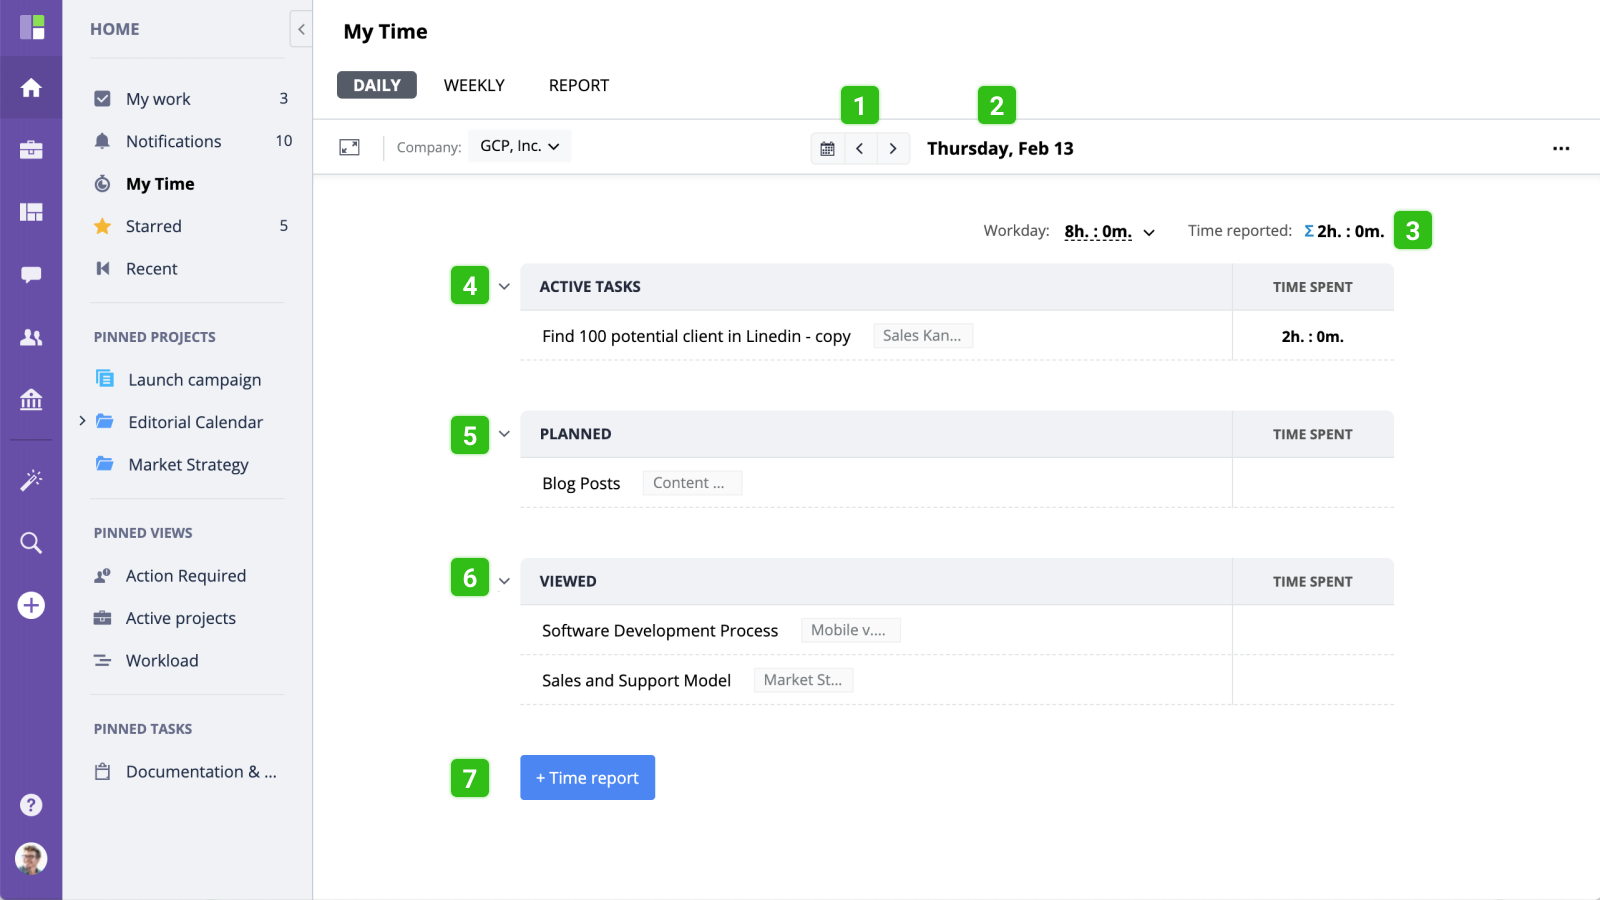Open Market Strategy pinned project
The height and width of the screenshot is (900, 1600).
coord(190,464)
